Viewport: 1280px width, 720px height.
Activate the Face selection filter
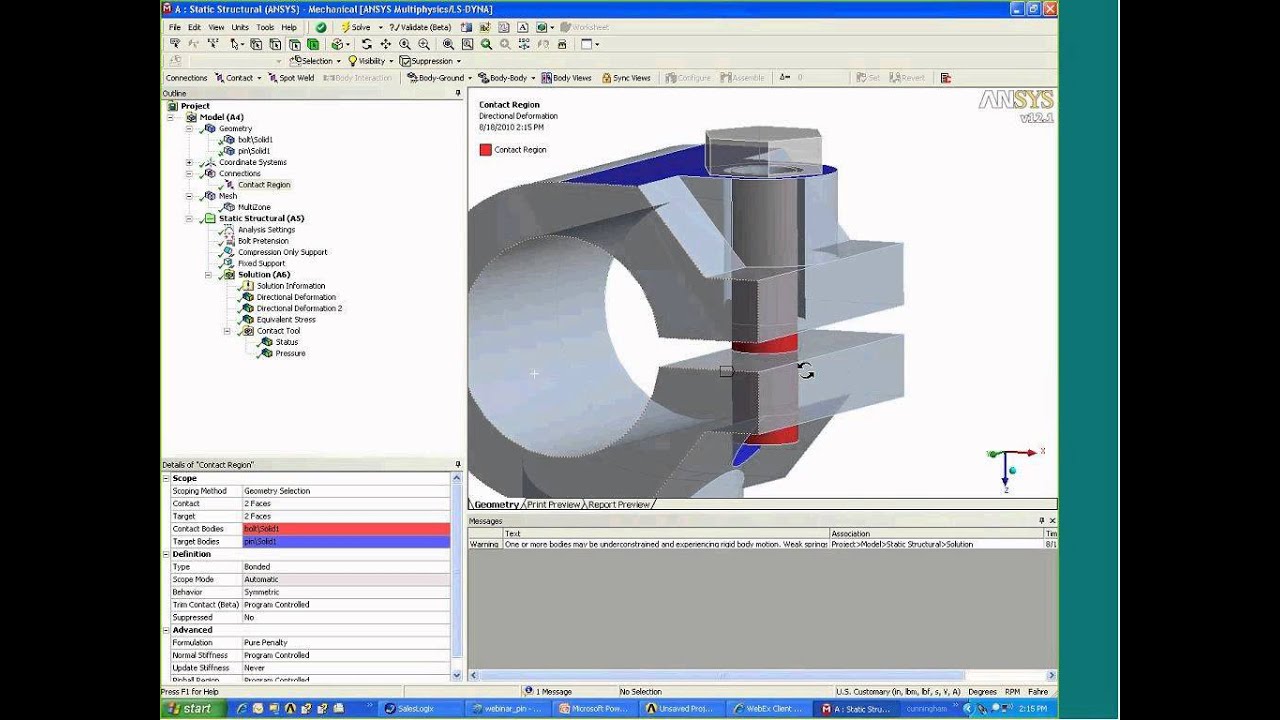tap(295, 44)
